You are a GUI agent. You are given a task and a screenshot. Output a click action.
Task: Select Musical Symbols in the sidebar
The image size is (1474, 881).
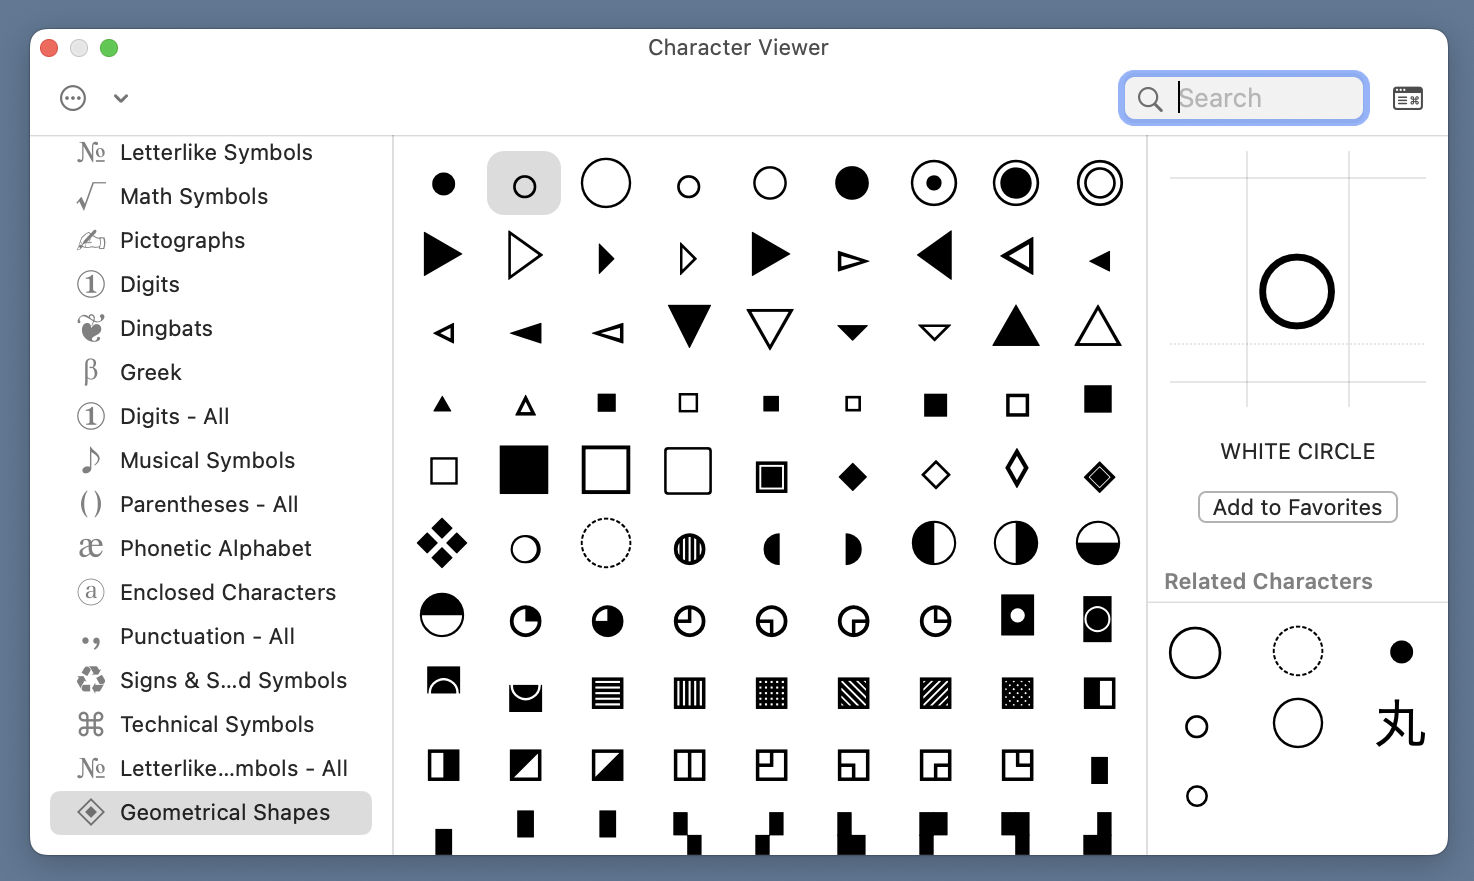point(207,460)
